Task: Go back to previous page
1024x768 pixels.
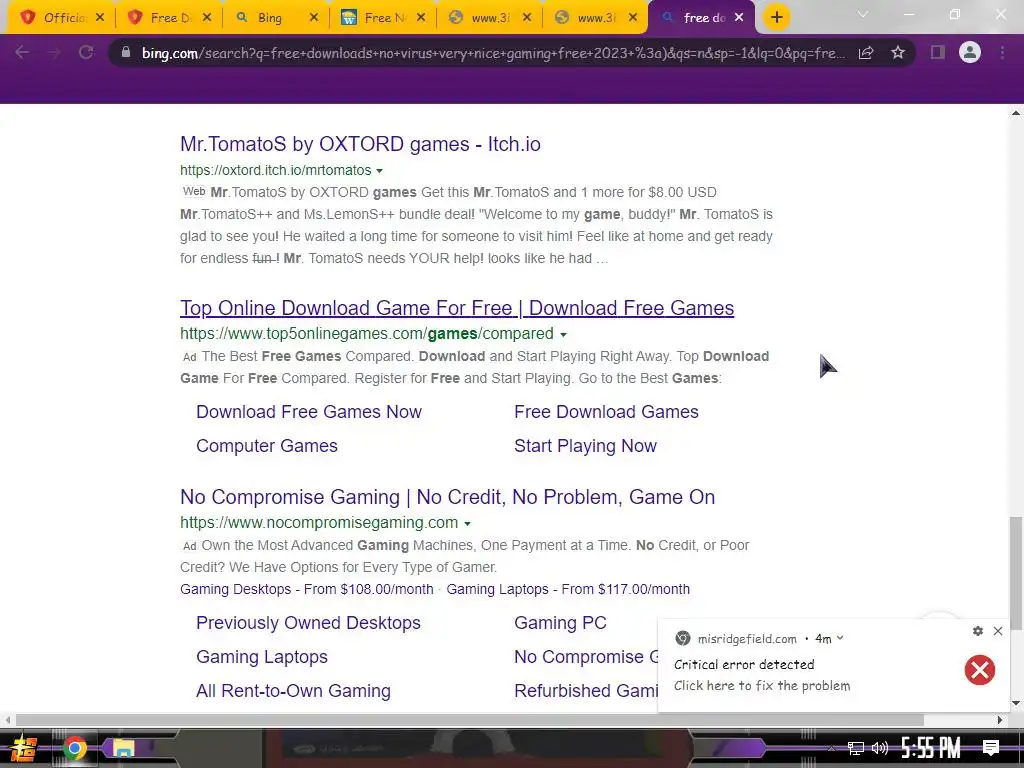Action: coord(22,52)
